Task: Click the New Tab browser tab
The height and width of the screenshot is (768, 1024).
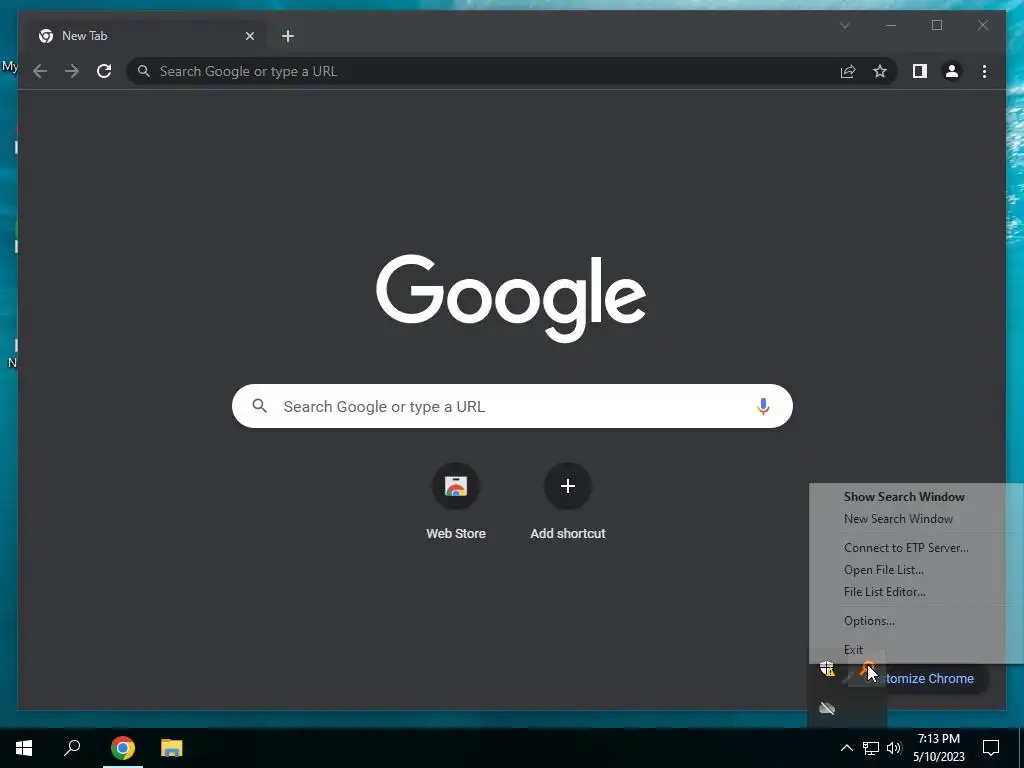Action: (144, 36)
